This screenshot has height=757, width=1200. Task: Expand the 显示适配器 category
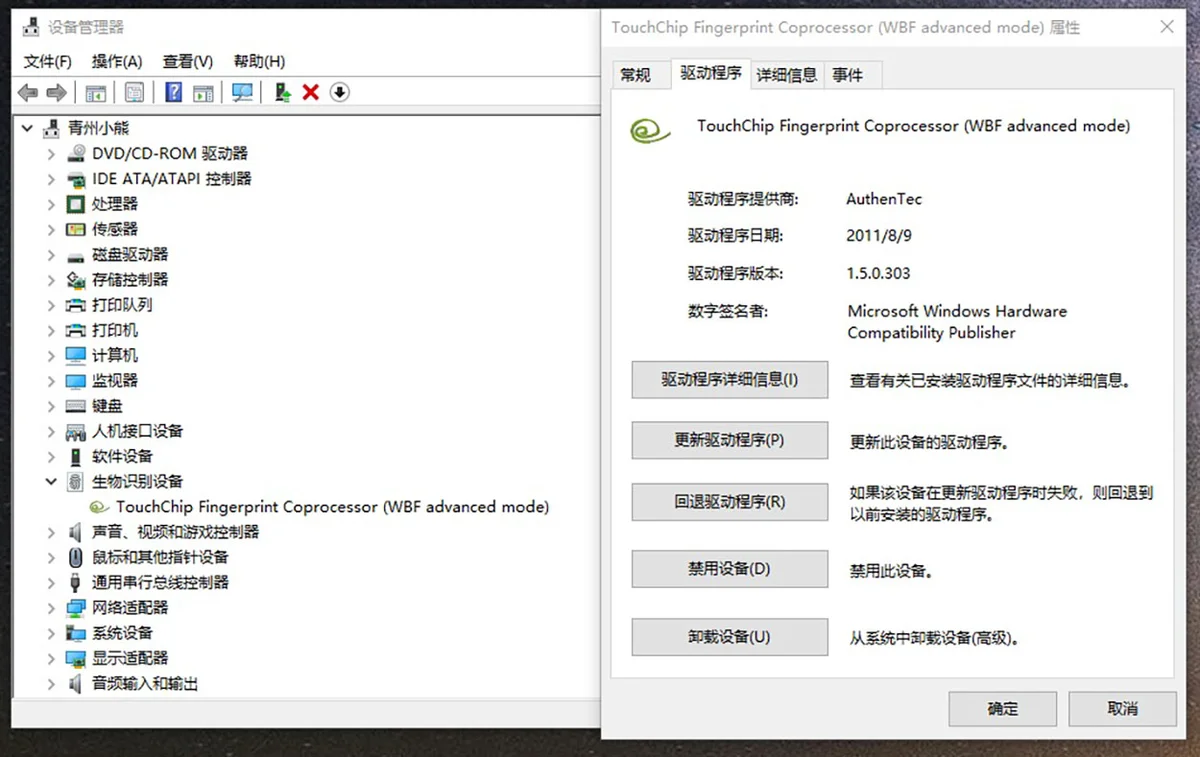pos(51,658)
